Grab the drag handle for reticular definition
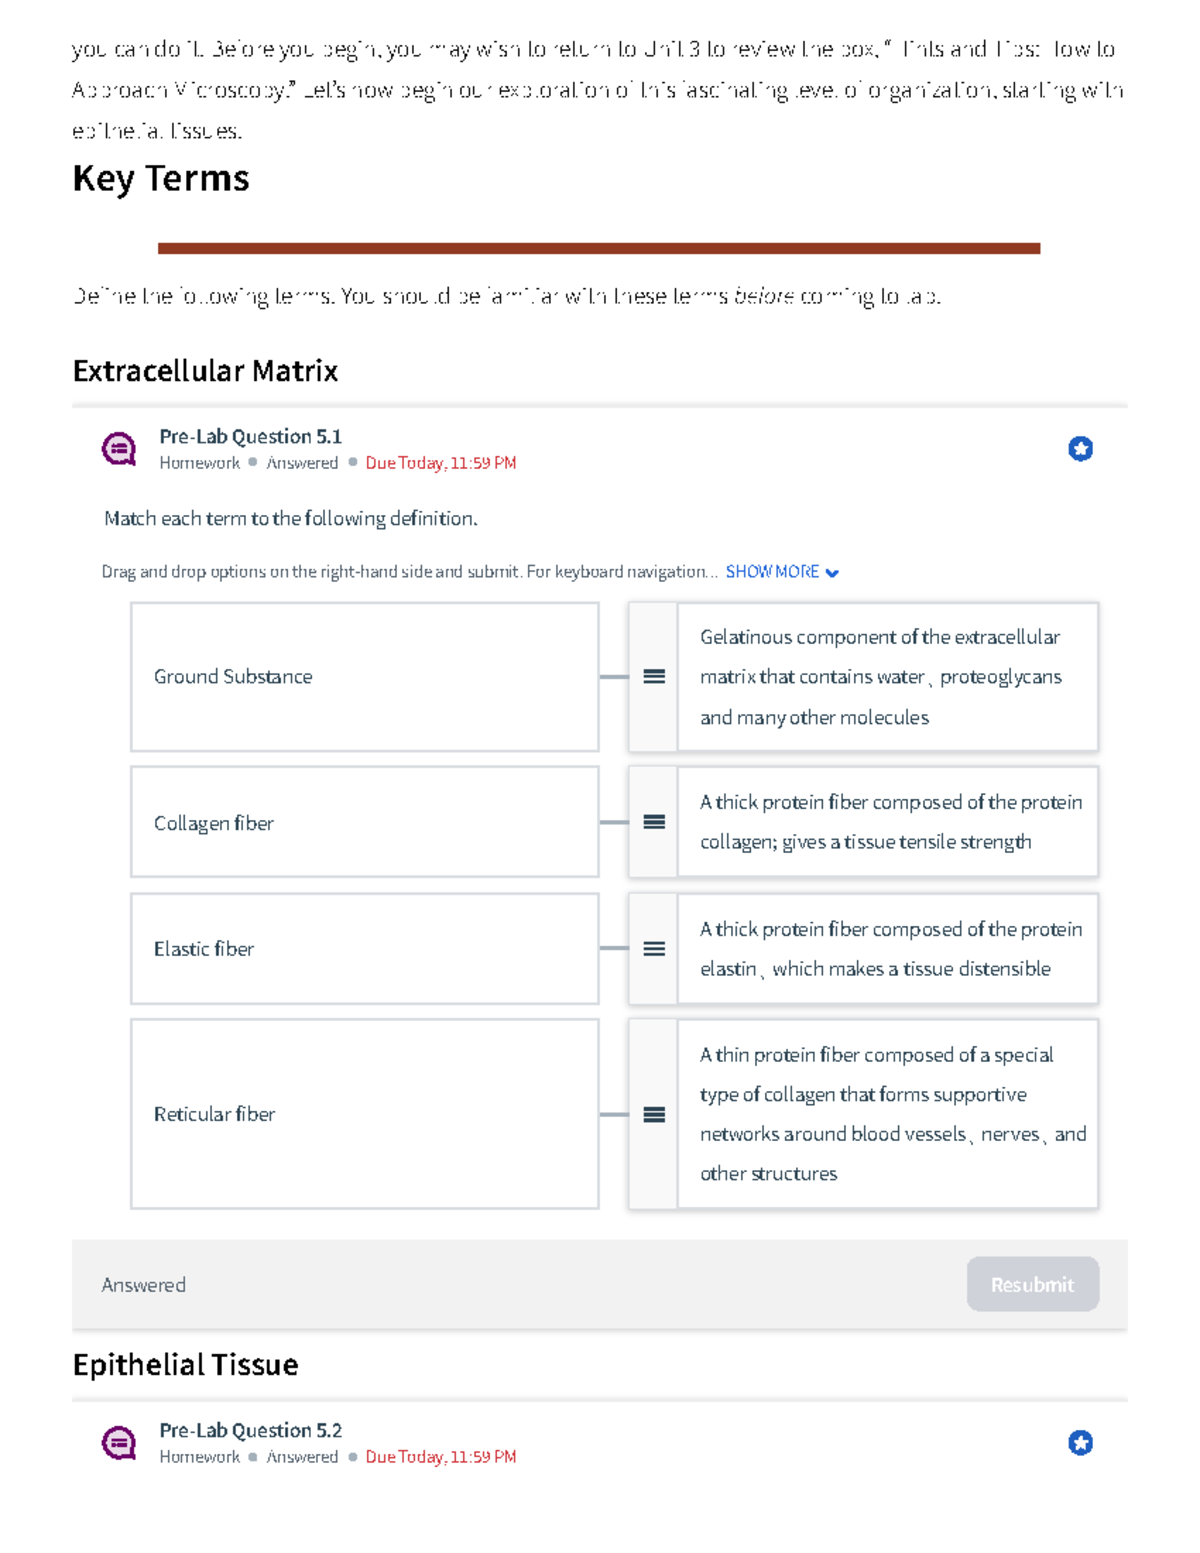The width and height of the screenshot is (1200, 1553). point(654,1114)
